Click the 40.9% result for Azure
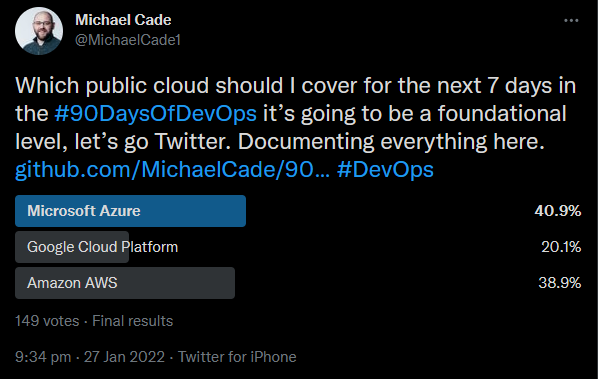Viewport: 598px width, 379px height. [558, 211]
